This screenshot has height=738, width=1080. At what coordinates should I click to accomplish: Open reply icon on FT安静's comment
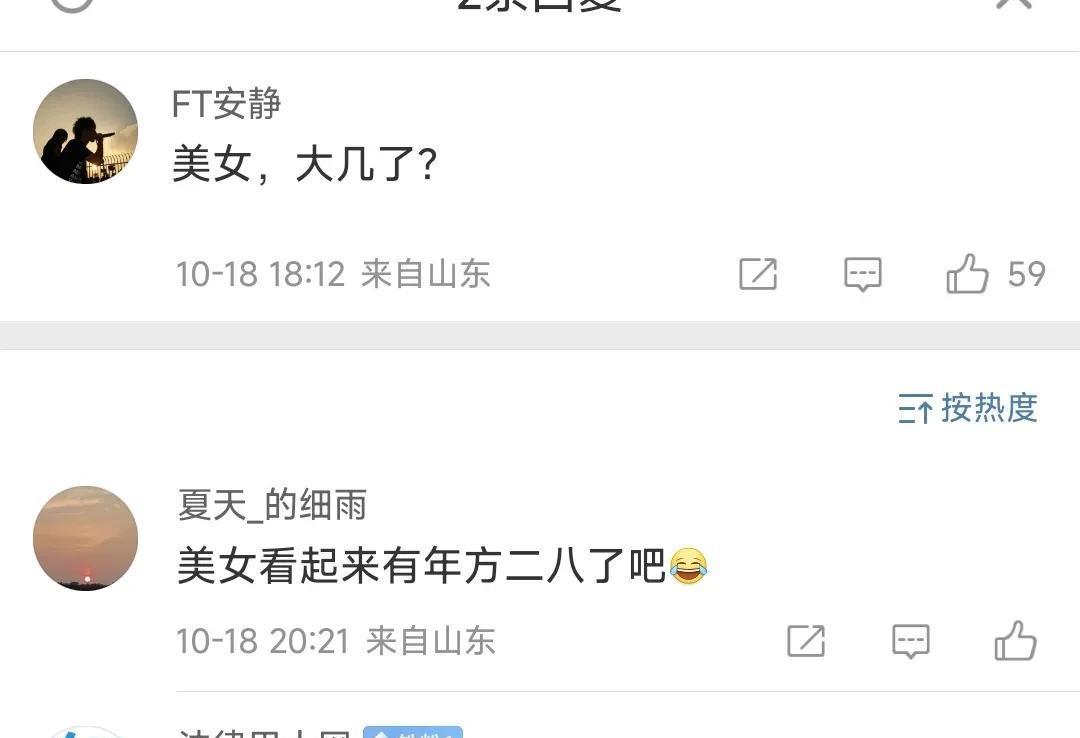[862, 274]
